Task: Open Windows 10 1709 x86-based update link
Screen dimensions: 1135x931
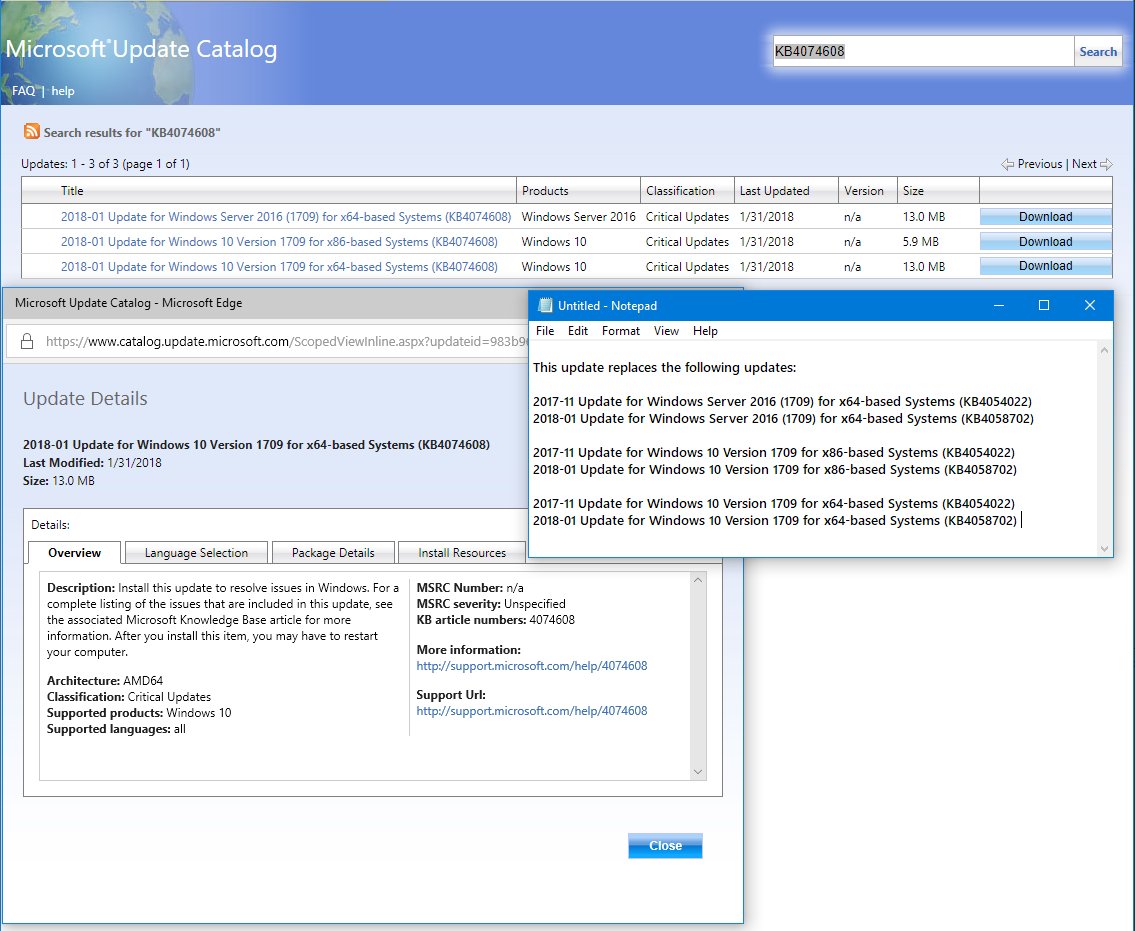Action: 279,242
